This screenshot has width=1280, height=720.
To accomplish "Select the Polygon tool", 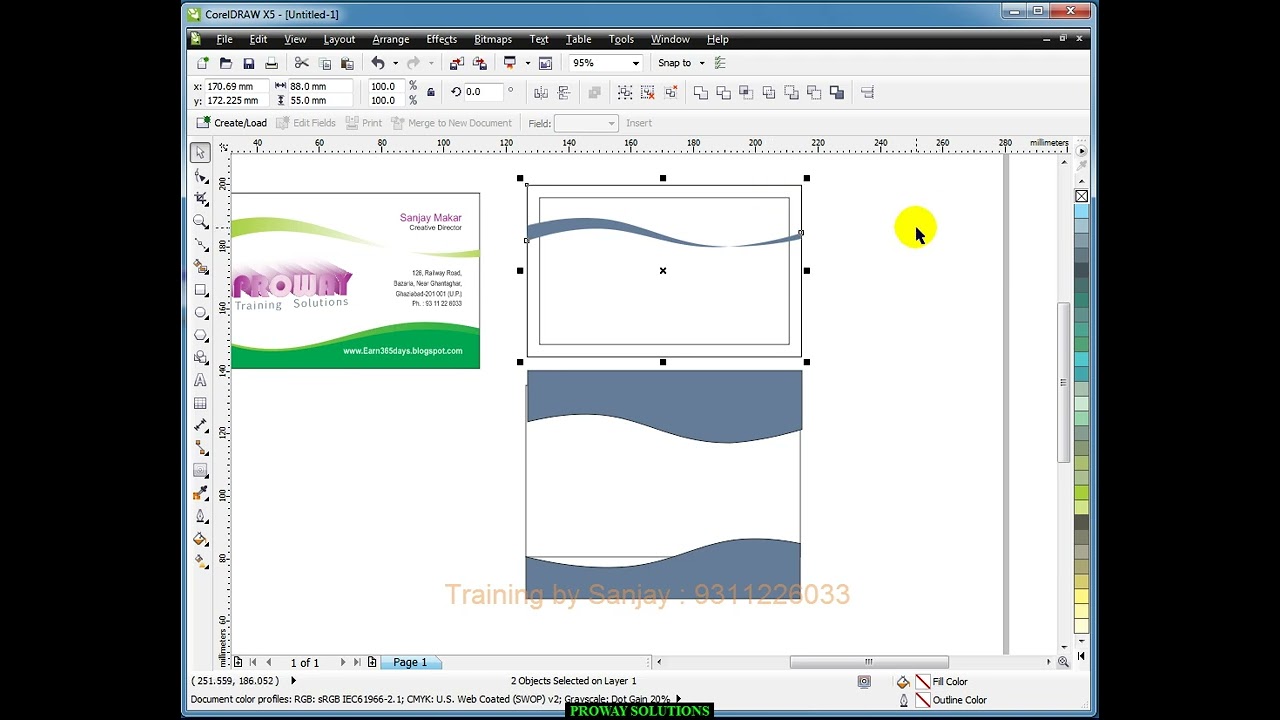I will point(200,335).
